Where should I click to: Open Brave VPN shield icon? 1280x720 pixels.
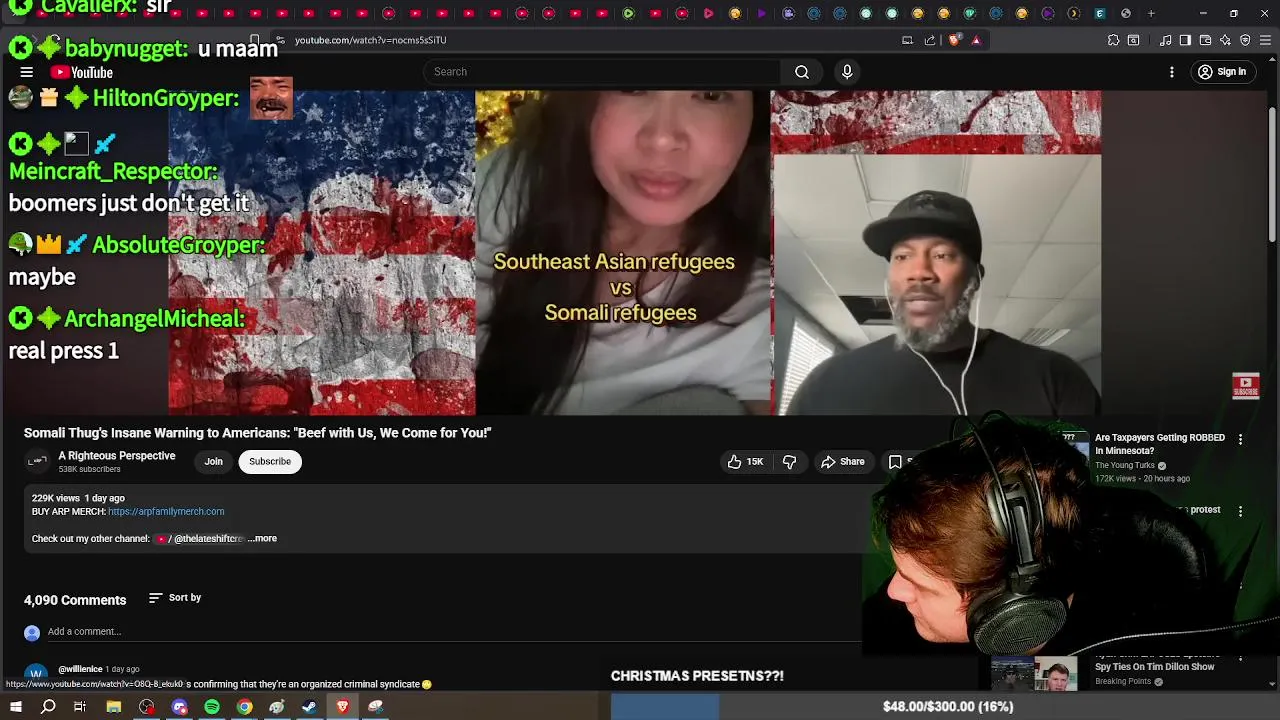1245,40
